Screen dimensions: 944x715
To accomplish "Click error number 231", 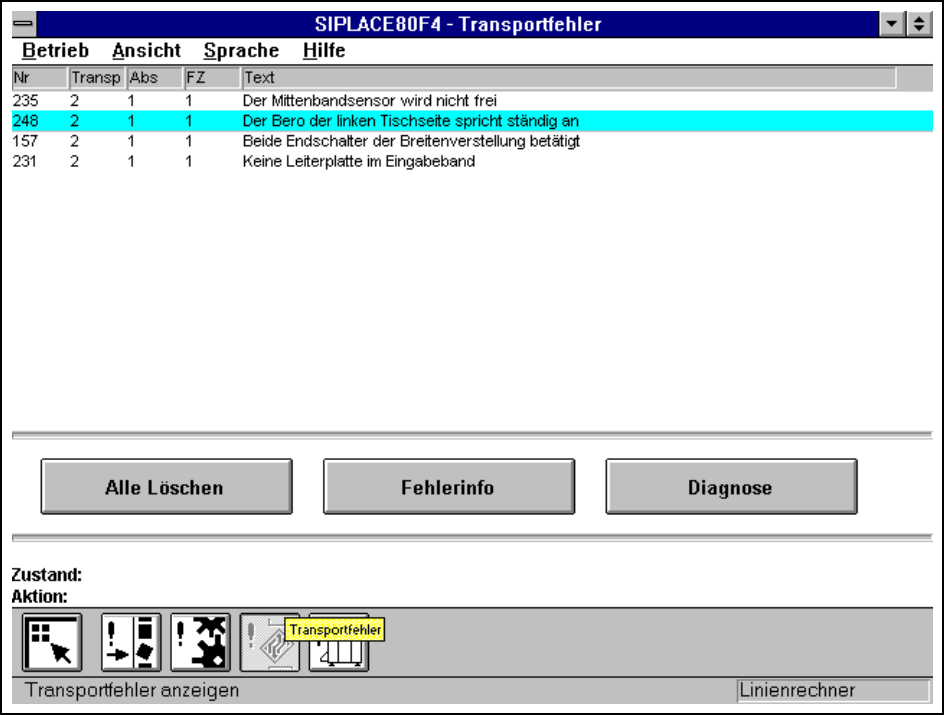I will 25,161.
